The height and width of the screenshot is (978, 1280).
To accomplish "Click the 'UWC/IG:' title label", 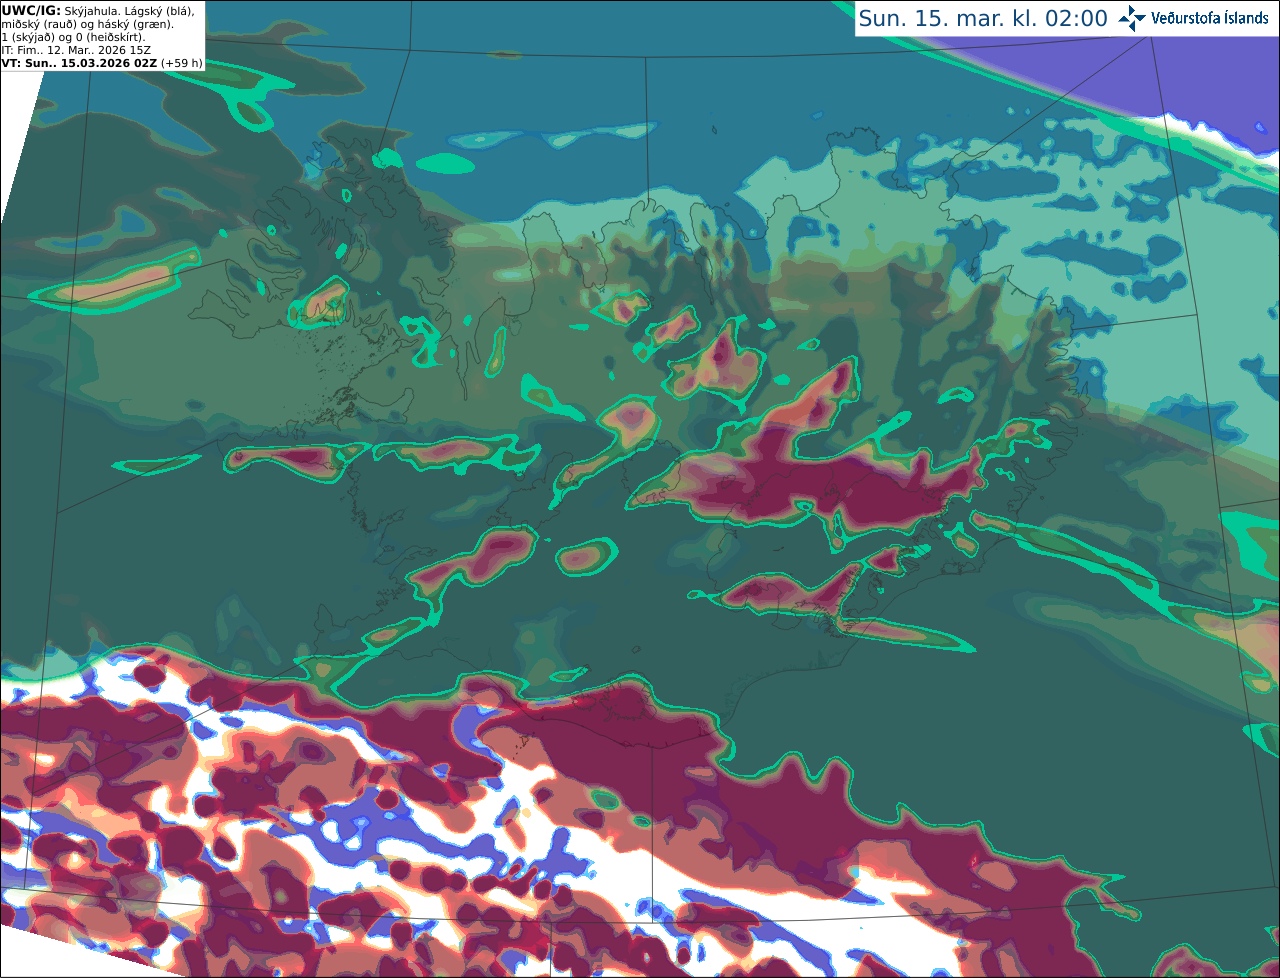I will point(31,11).
